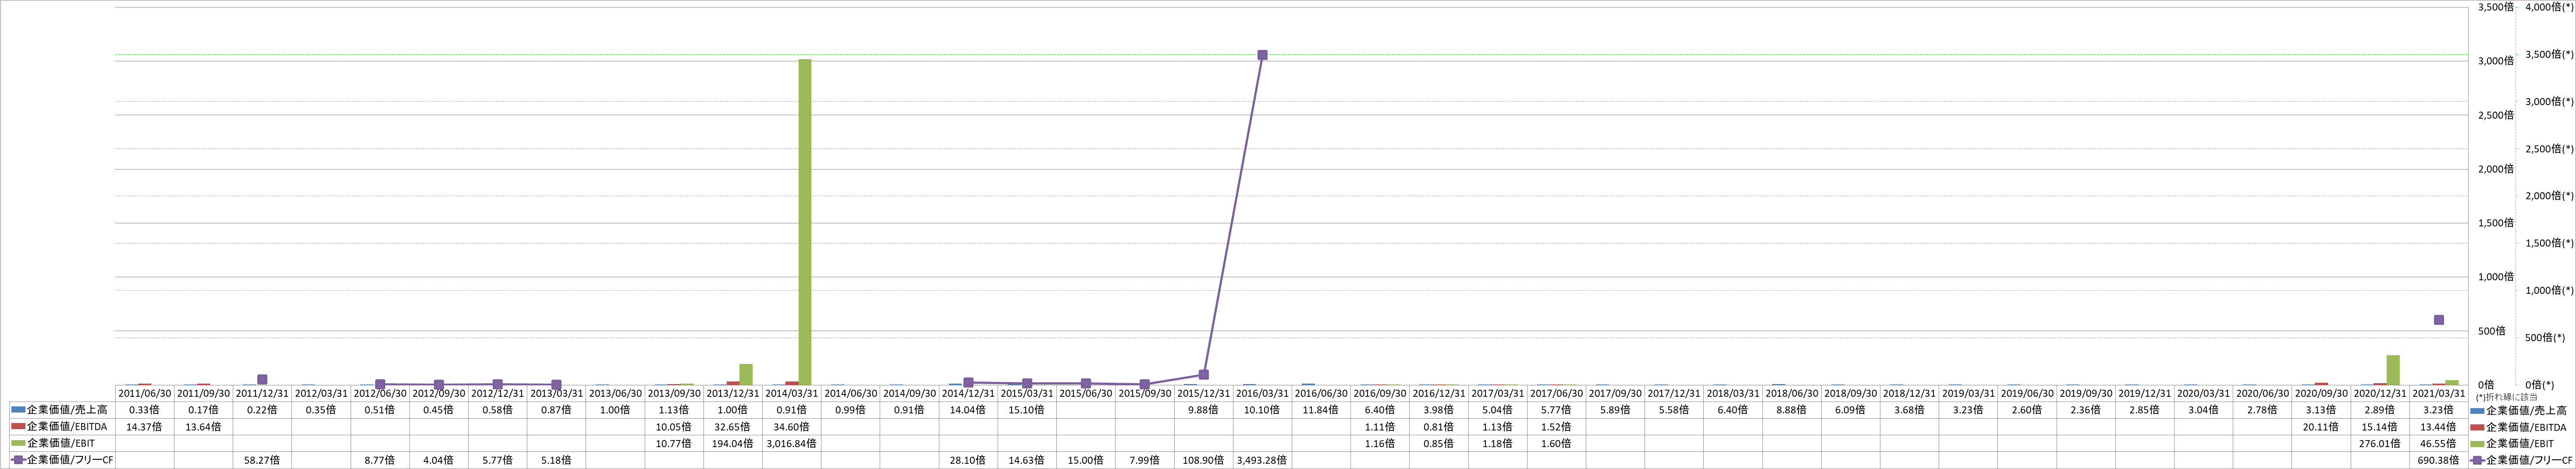This screenshot has width=2576, height=469.
Task: Click the cell showing 58.27倍
Action: (x=262, y=460)
